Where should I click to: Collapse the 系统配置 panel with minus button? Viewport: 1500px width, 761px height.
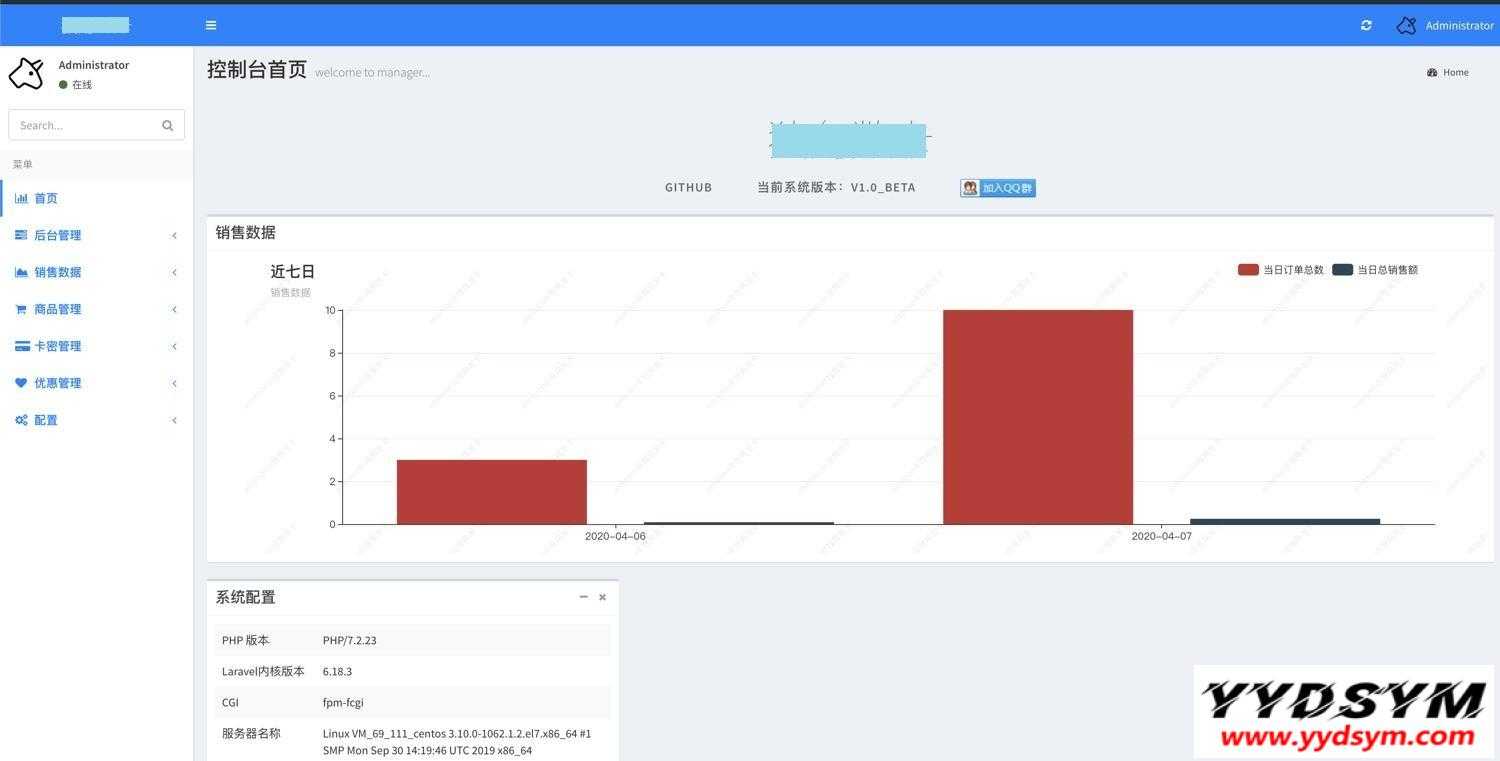(583, 597)
